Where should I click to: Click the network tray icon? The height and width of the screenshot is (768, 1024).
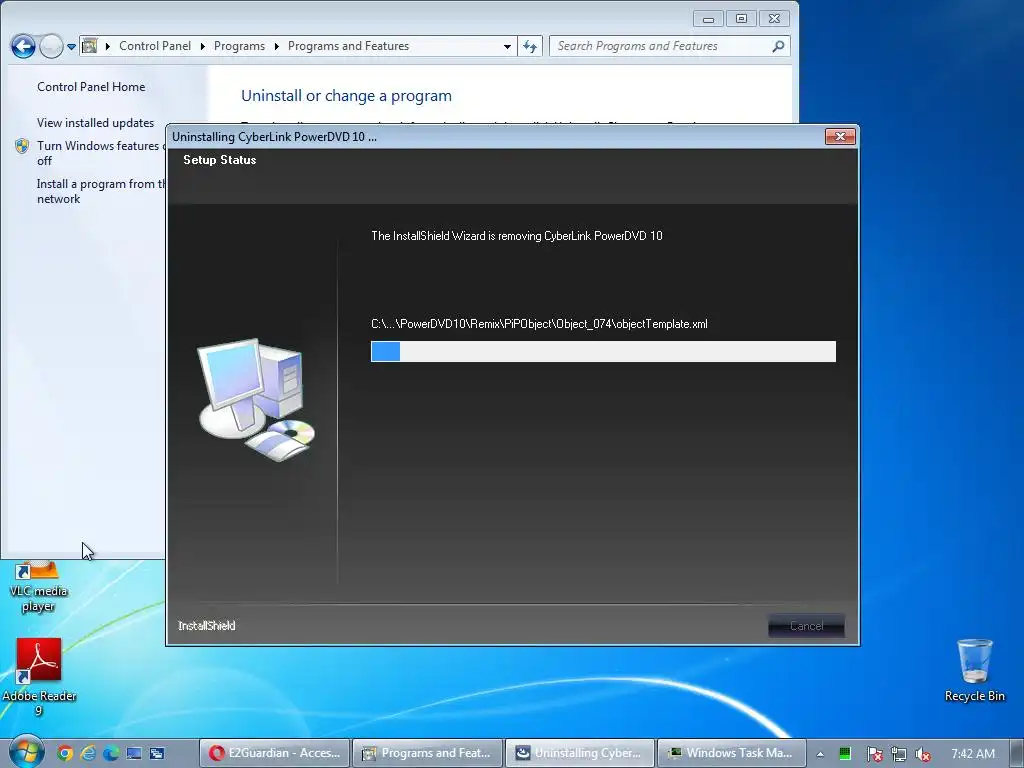(899, 754)
